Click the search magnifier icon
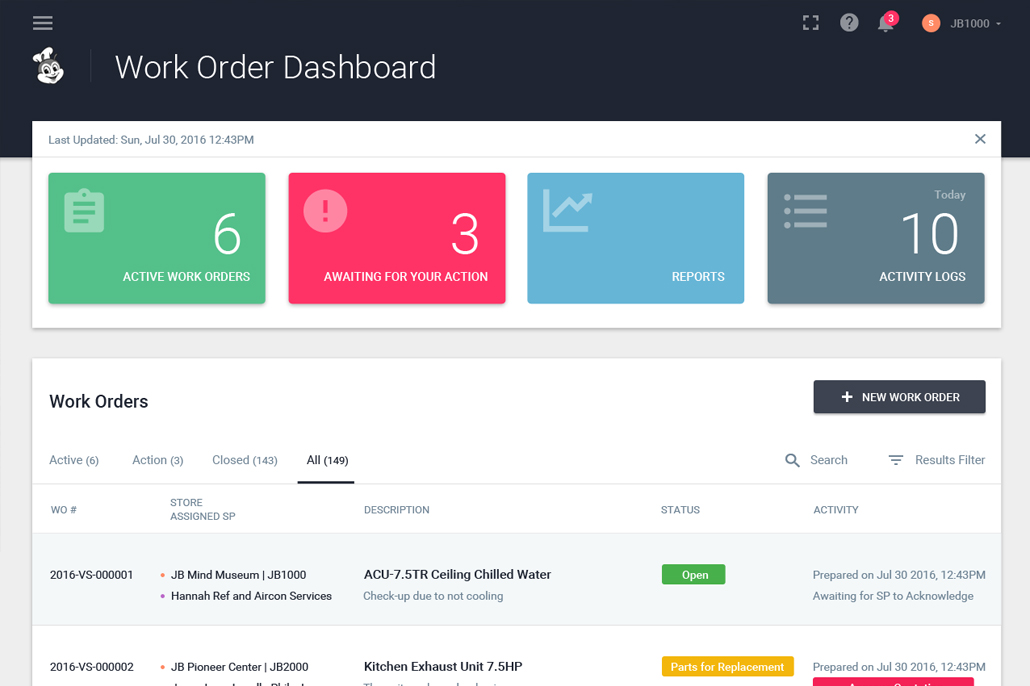The image size is (1030, 686). click(x=792, y=460)
